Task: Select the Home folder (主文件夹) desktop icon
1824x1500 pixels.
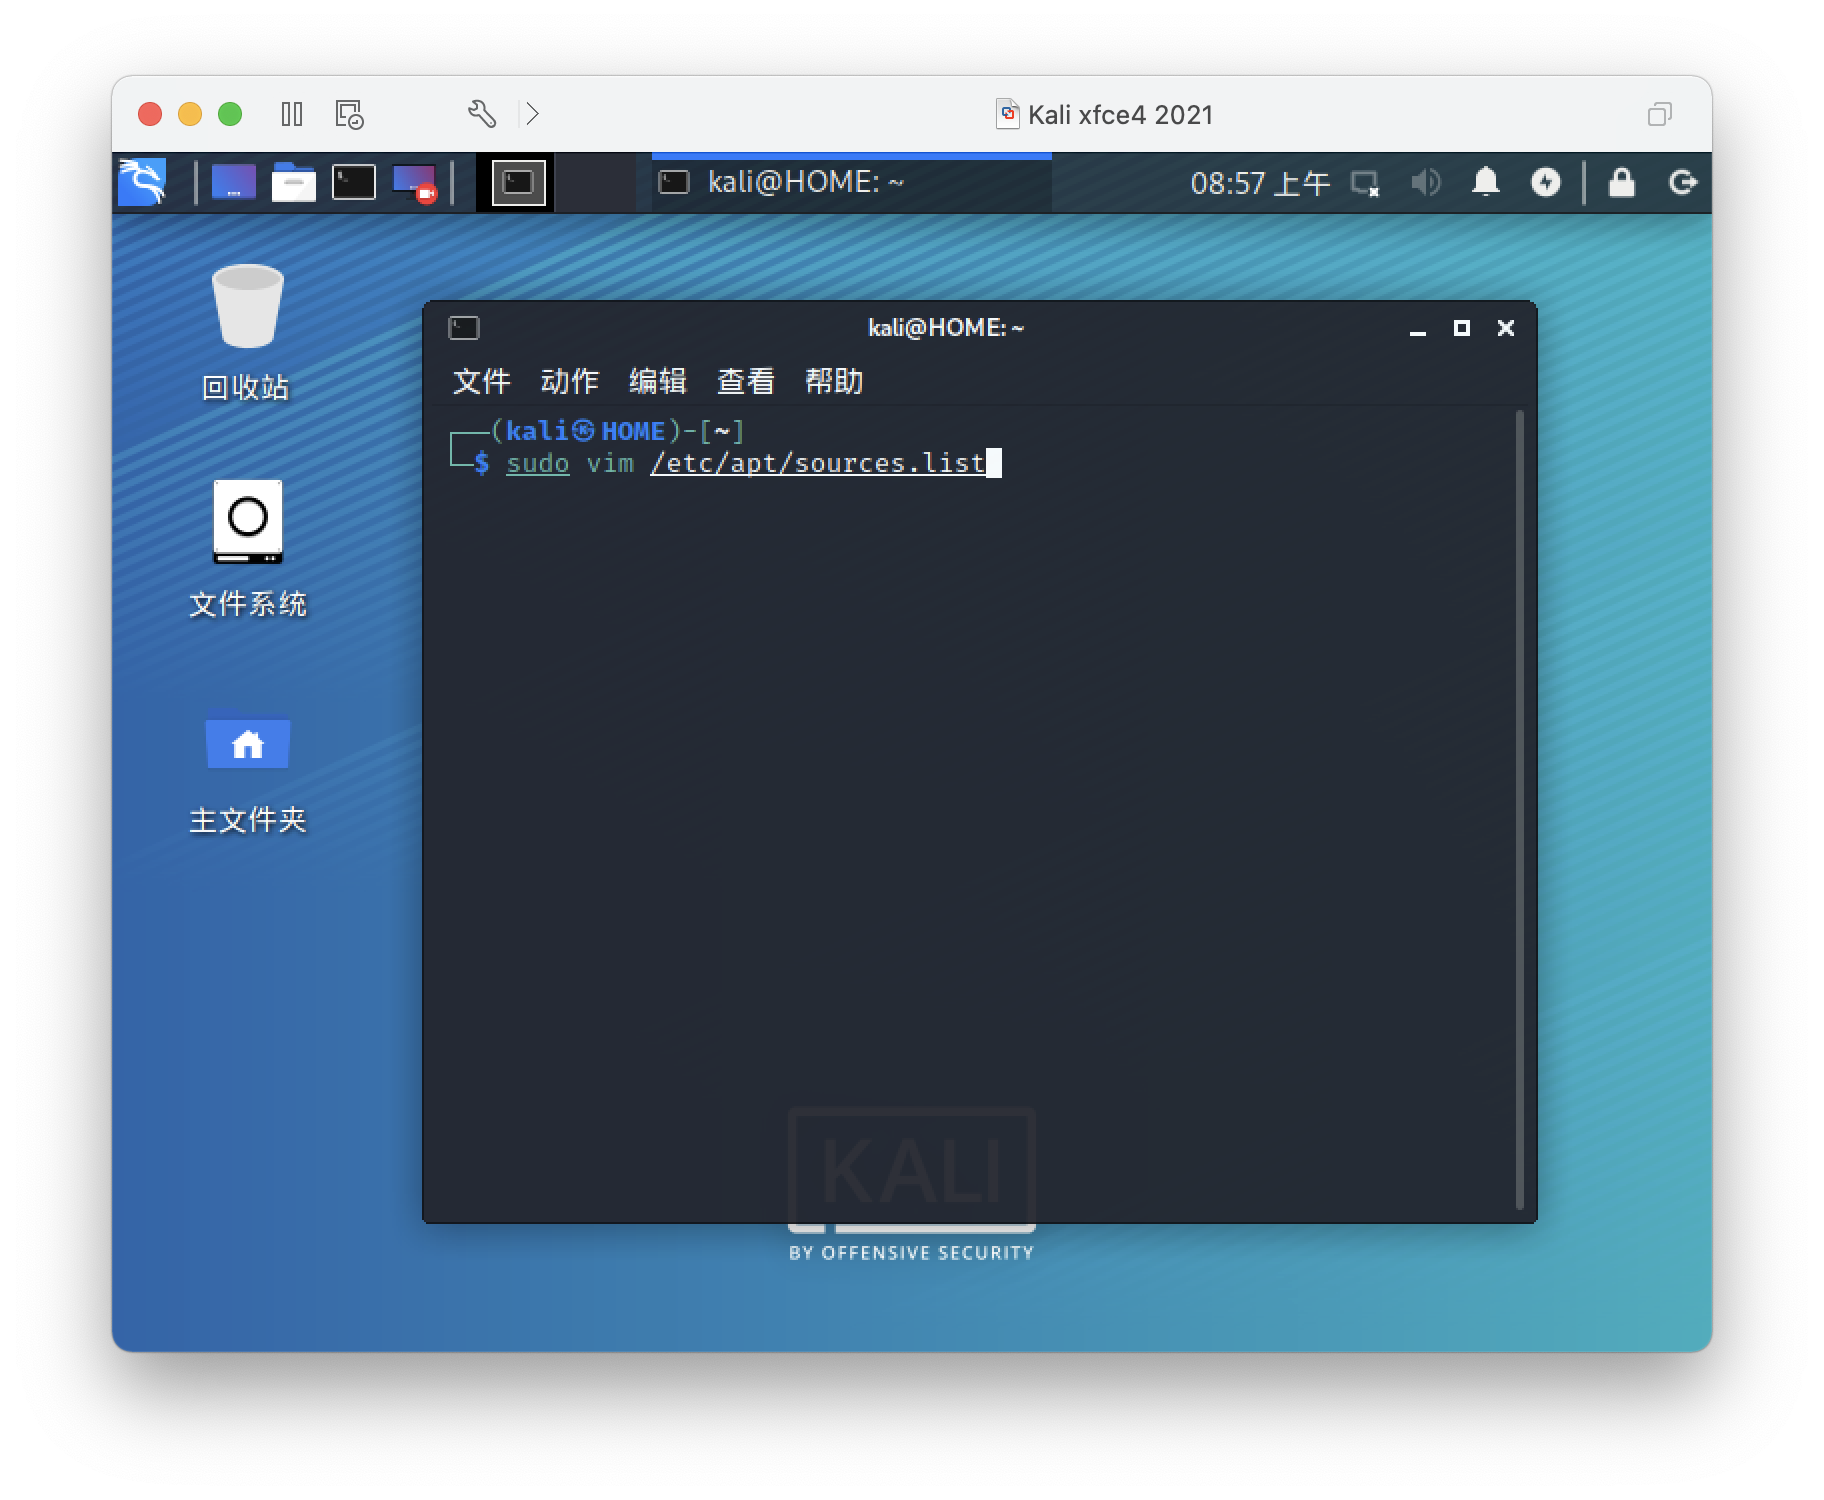Action: [247, 772]
